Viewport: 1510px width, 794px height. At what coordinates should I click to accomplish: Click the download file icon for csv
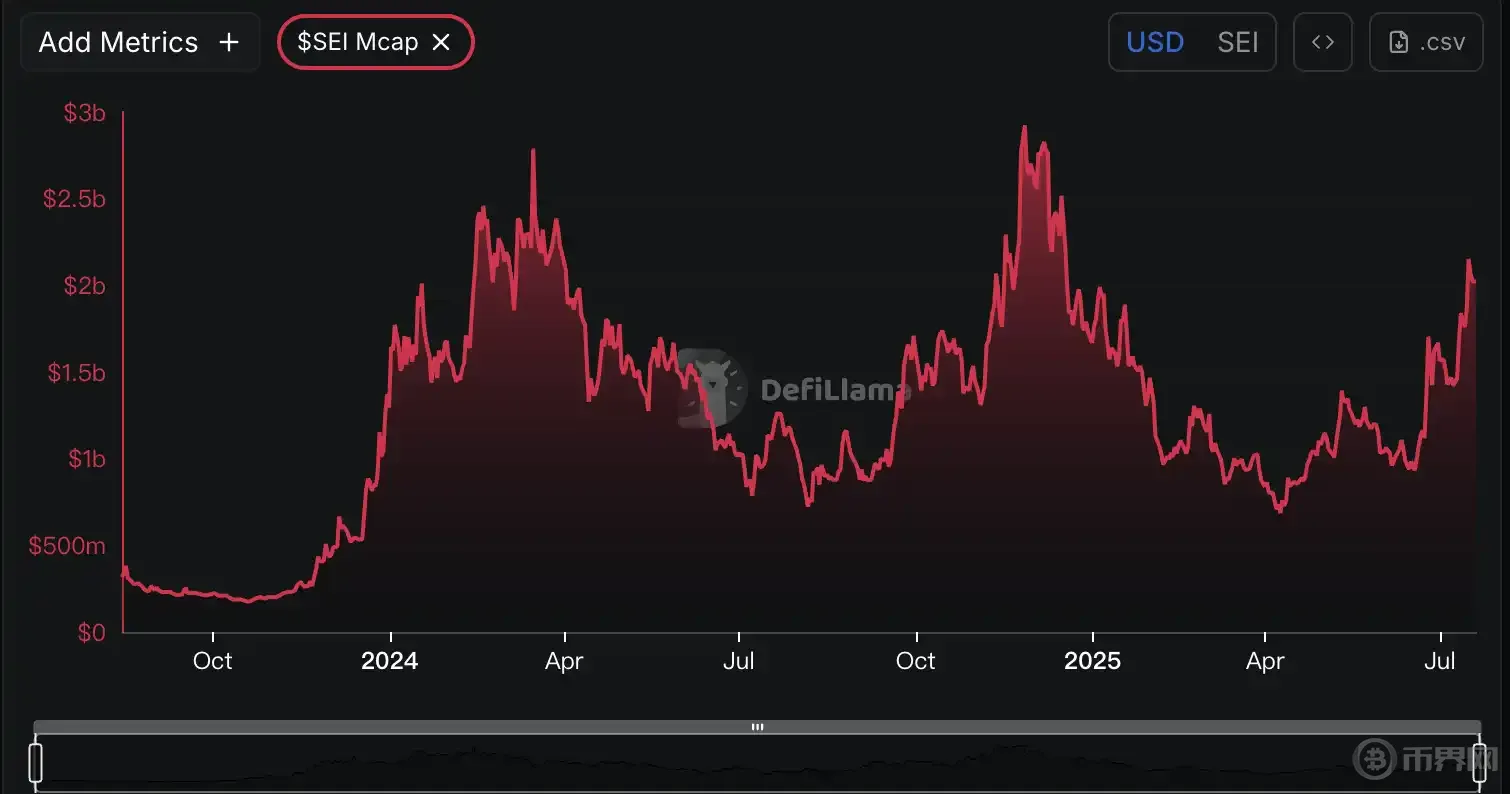click(1399, 42)
